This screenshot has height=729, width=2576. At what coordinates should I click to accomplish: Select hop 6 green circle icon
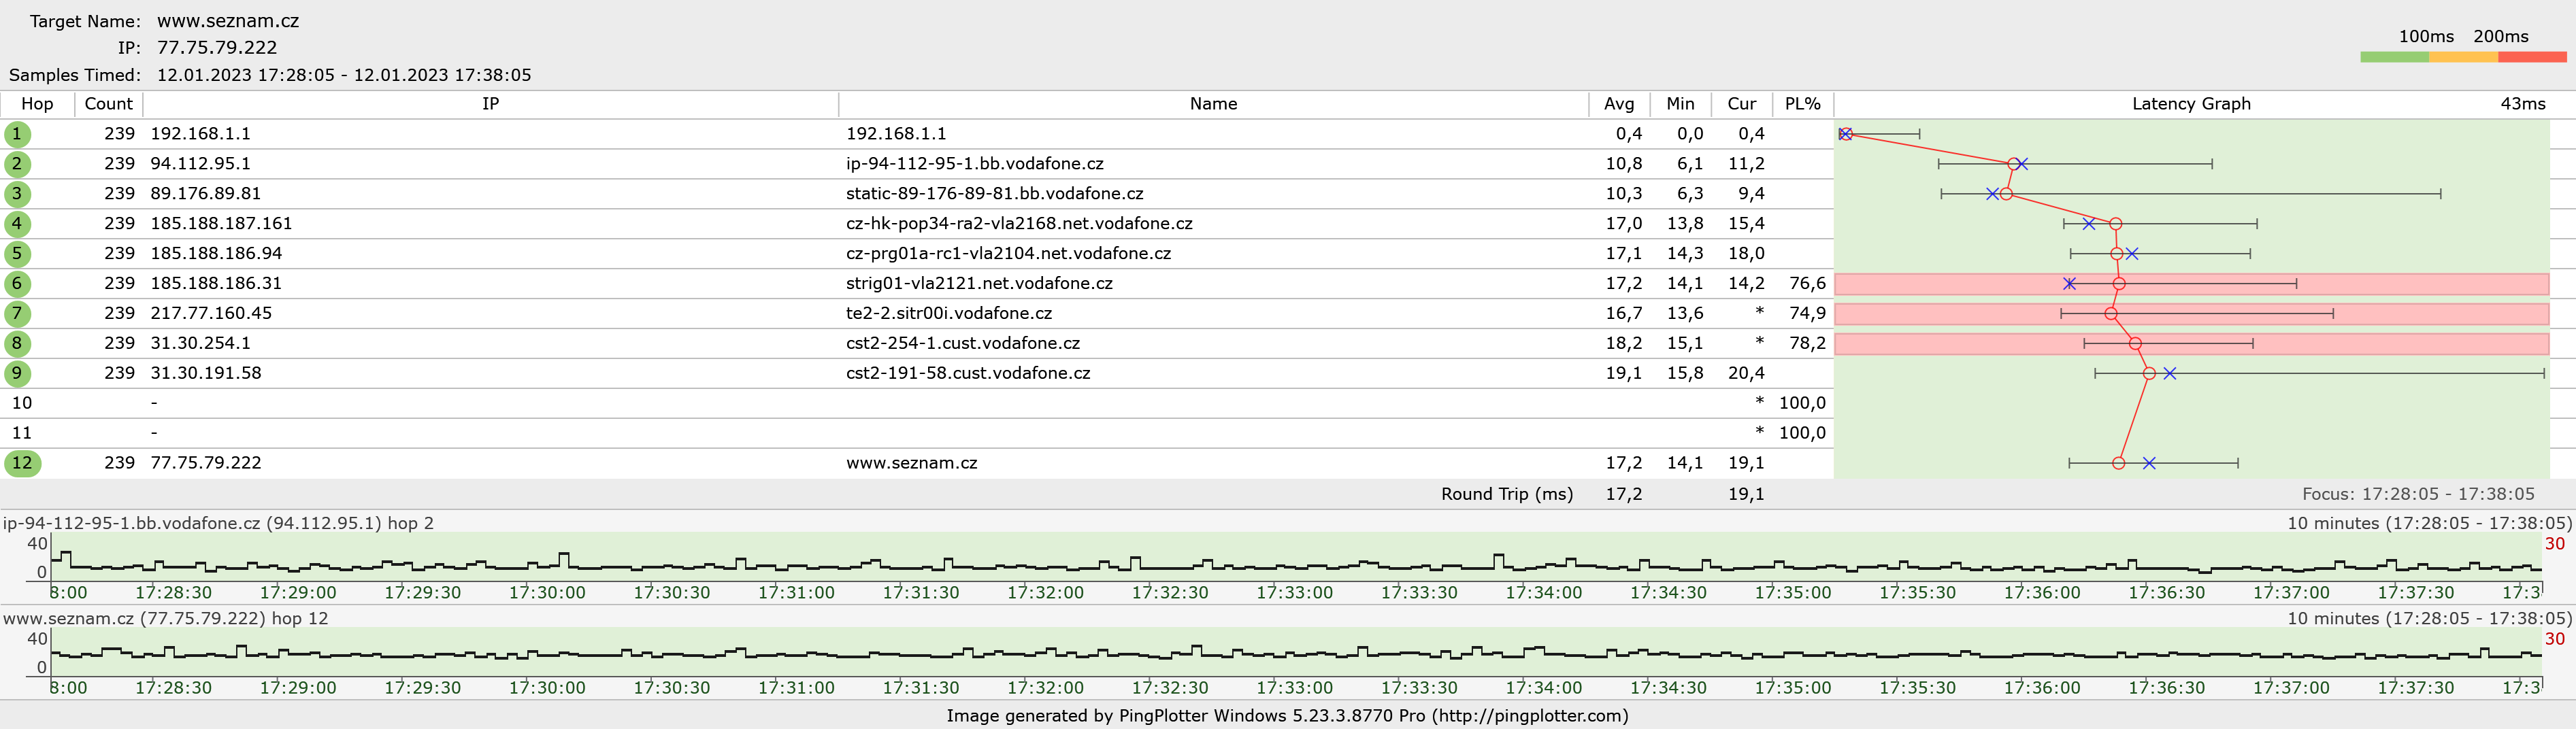(17, 284)
